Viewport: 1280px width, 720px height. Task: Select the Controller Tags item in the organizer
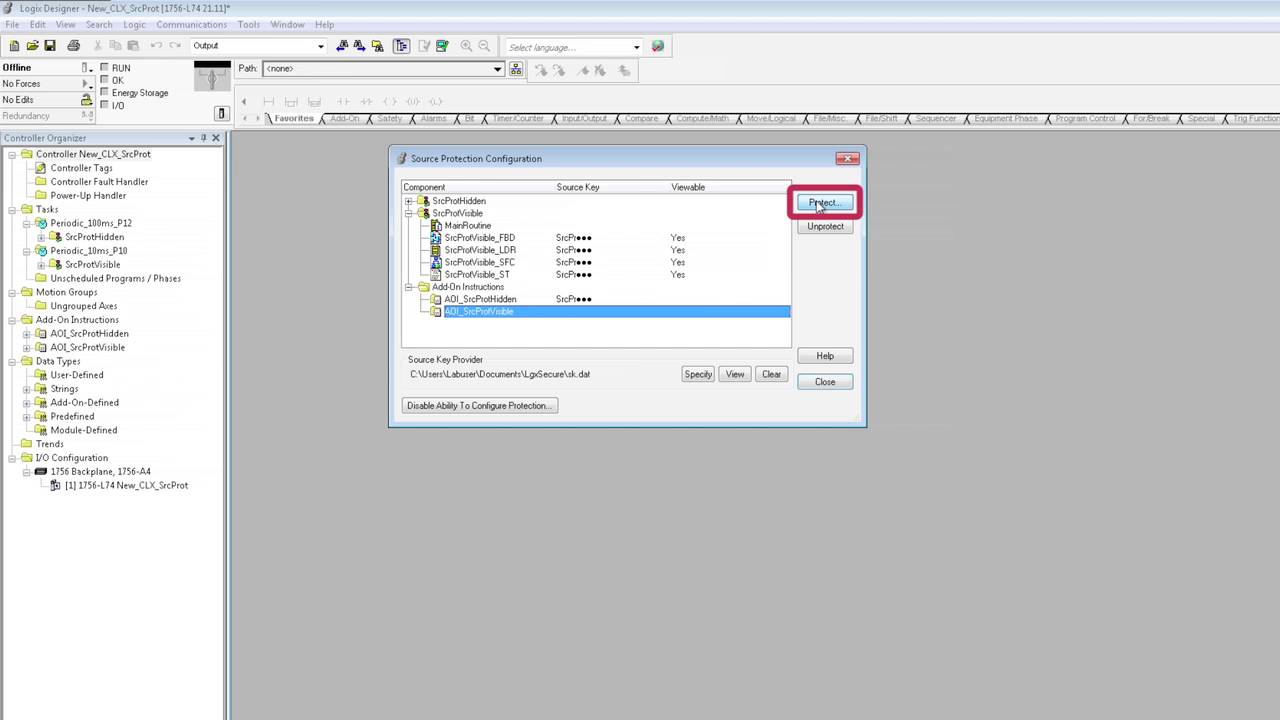click(81, 168)
